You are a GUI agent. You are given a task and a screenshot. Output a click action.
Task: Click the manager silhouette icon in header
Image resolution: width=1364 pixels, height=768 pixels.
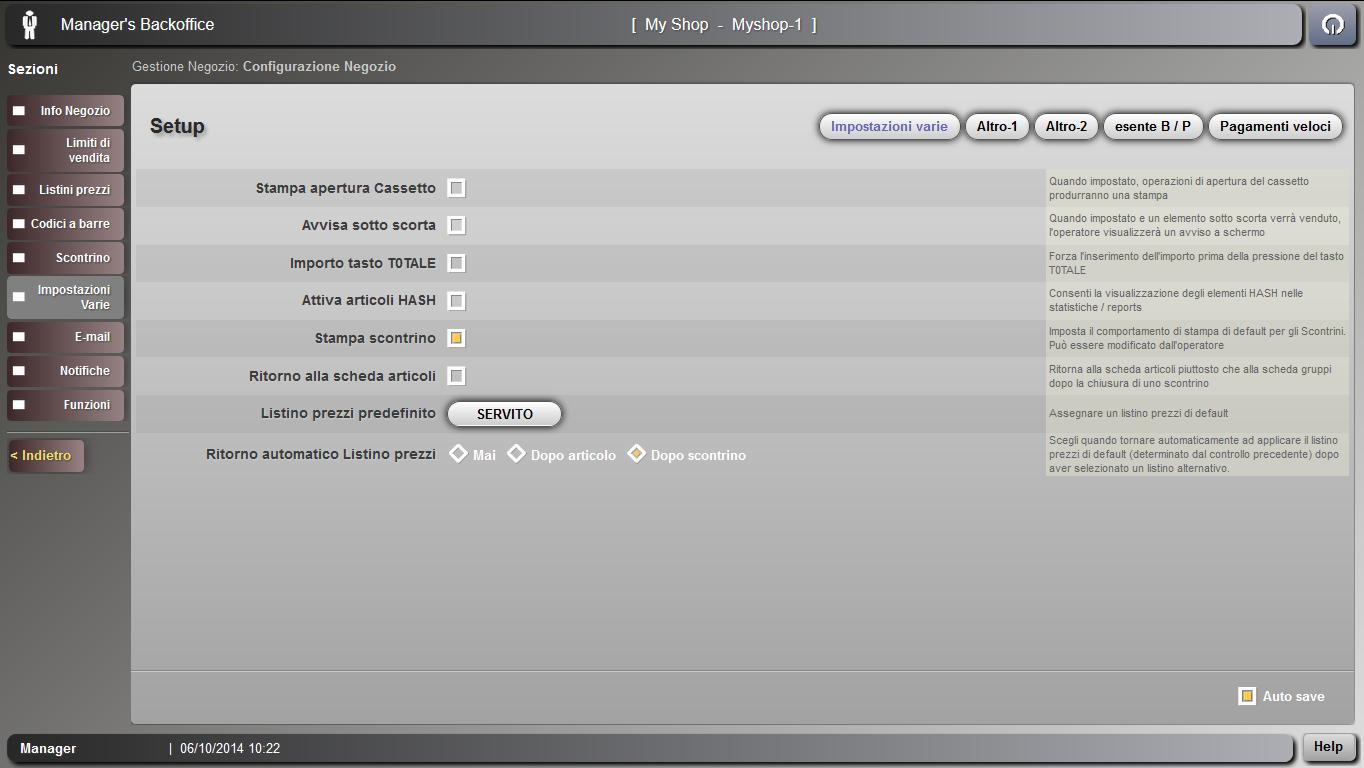click(29, 24)
